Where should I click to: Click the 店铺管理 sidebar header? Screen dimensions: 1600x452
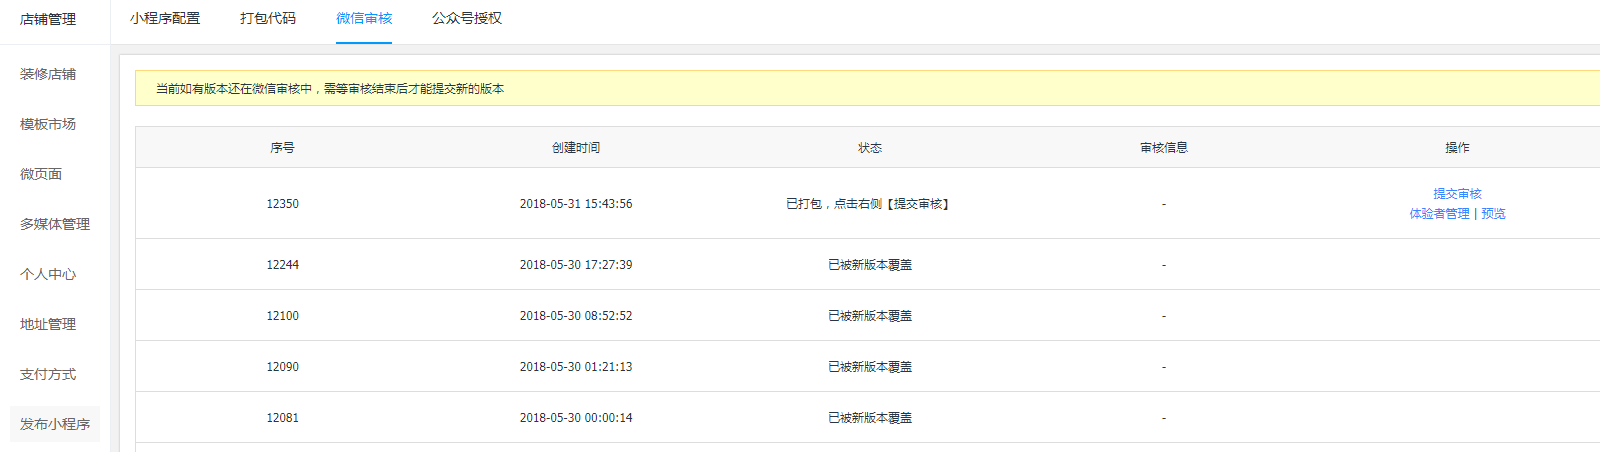[48, 19]
